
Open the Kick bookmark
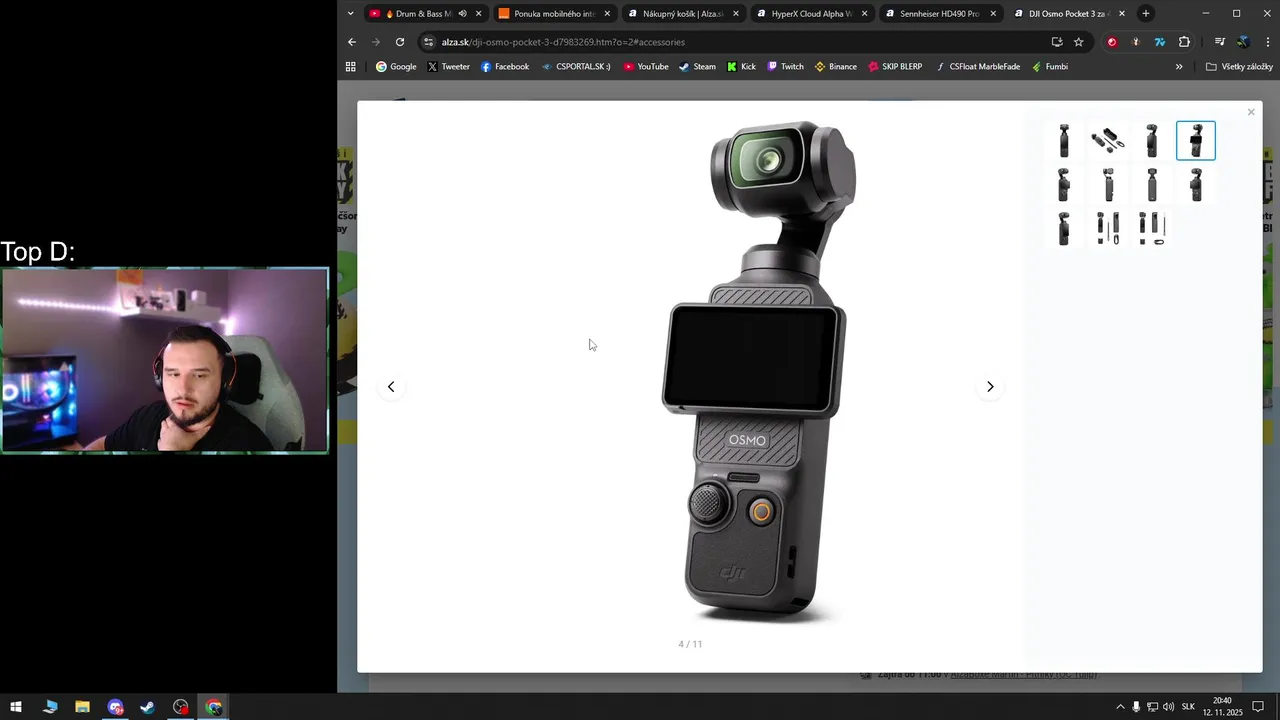741,67
